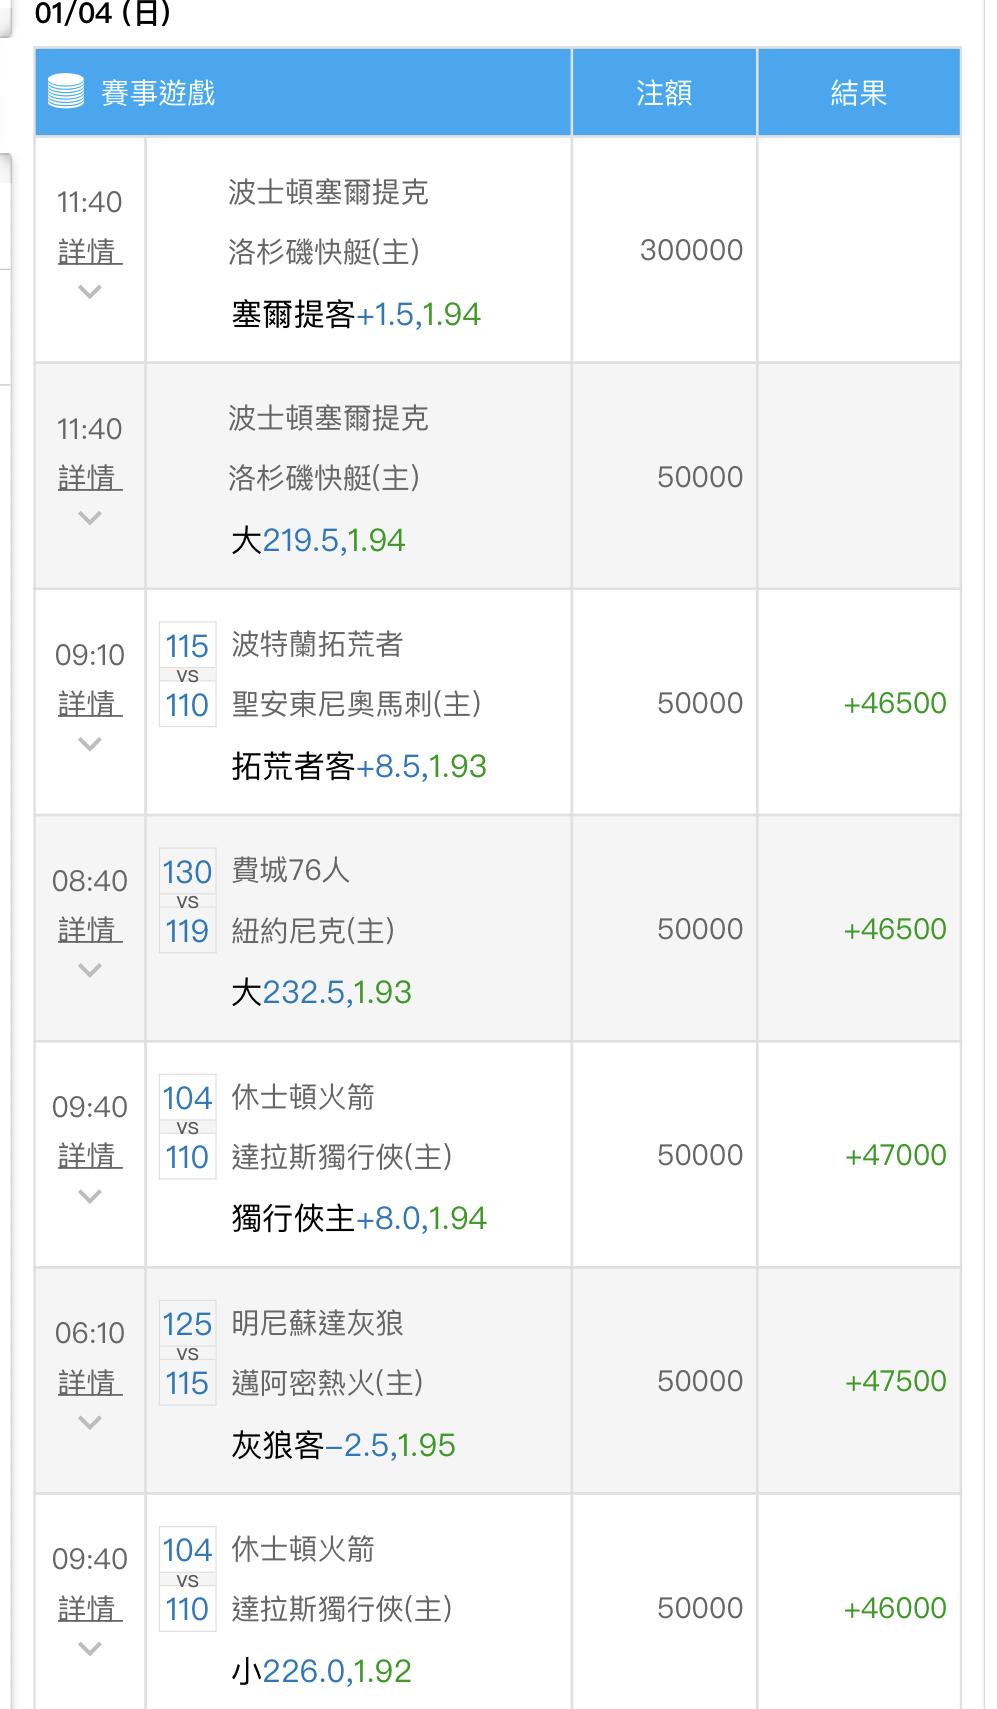Expand chevron under Trail Blazers bet row
Image resolution: width=997 pixels, height=1709 pixels.
tap(90, 744)
